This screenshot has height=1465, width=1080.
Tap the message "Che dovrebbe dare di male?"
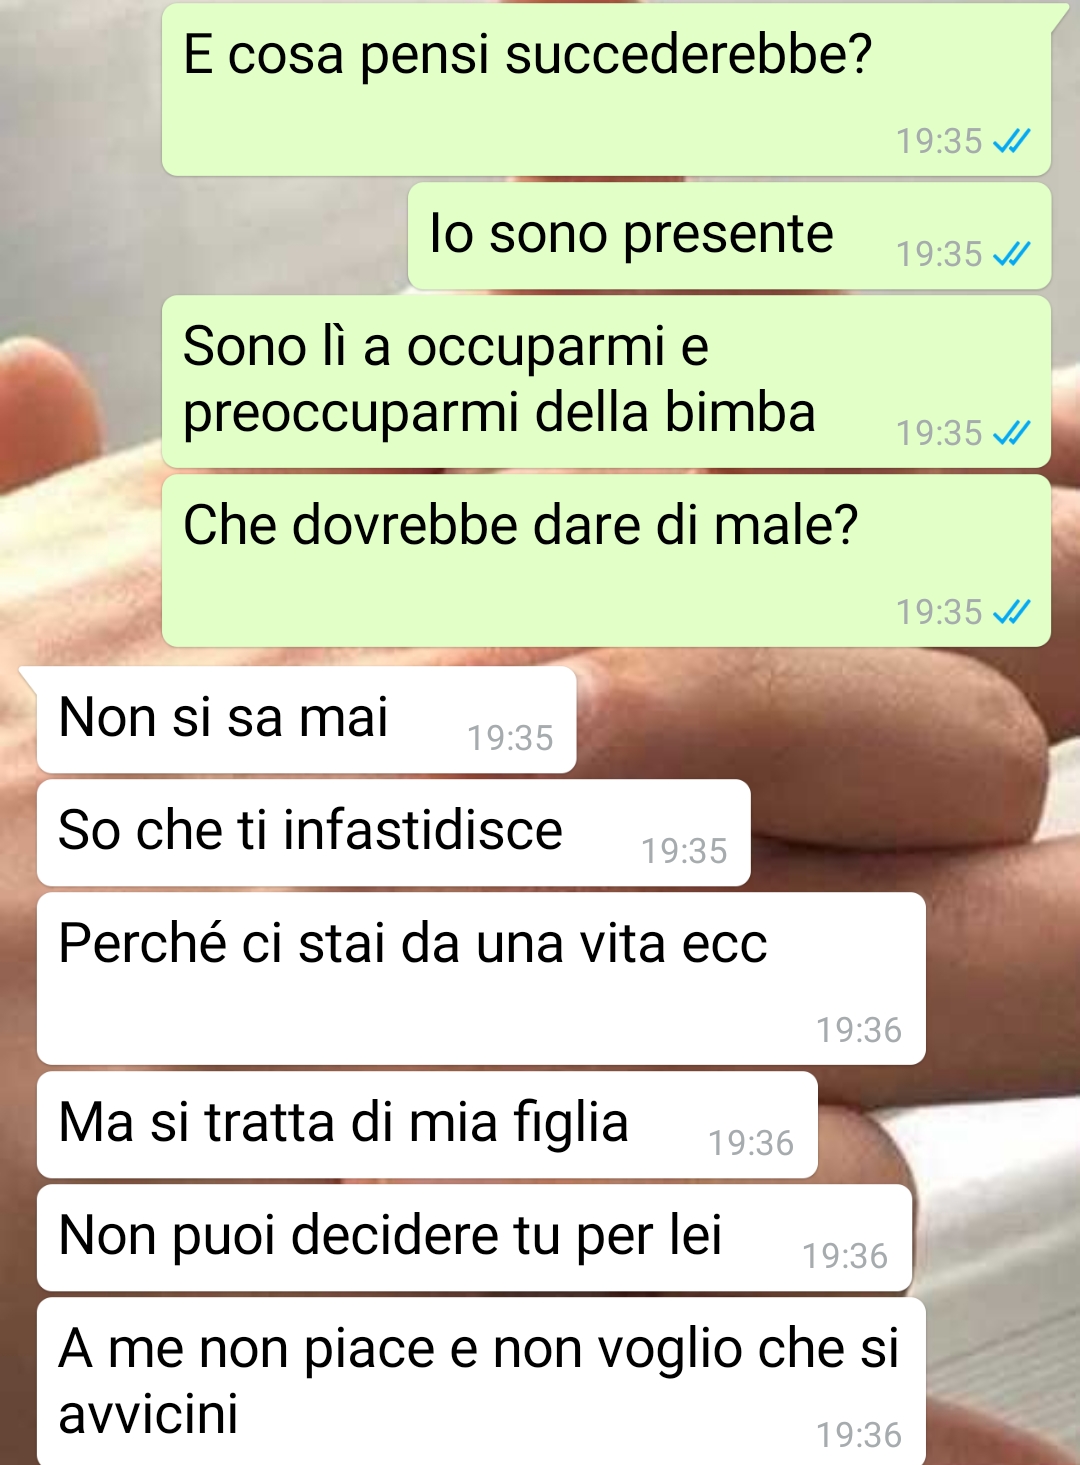pyautogui.click(x=606, y=560)
